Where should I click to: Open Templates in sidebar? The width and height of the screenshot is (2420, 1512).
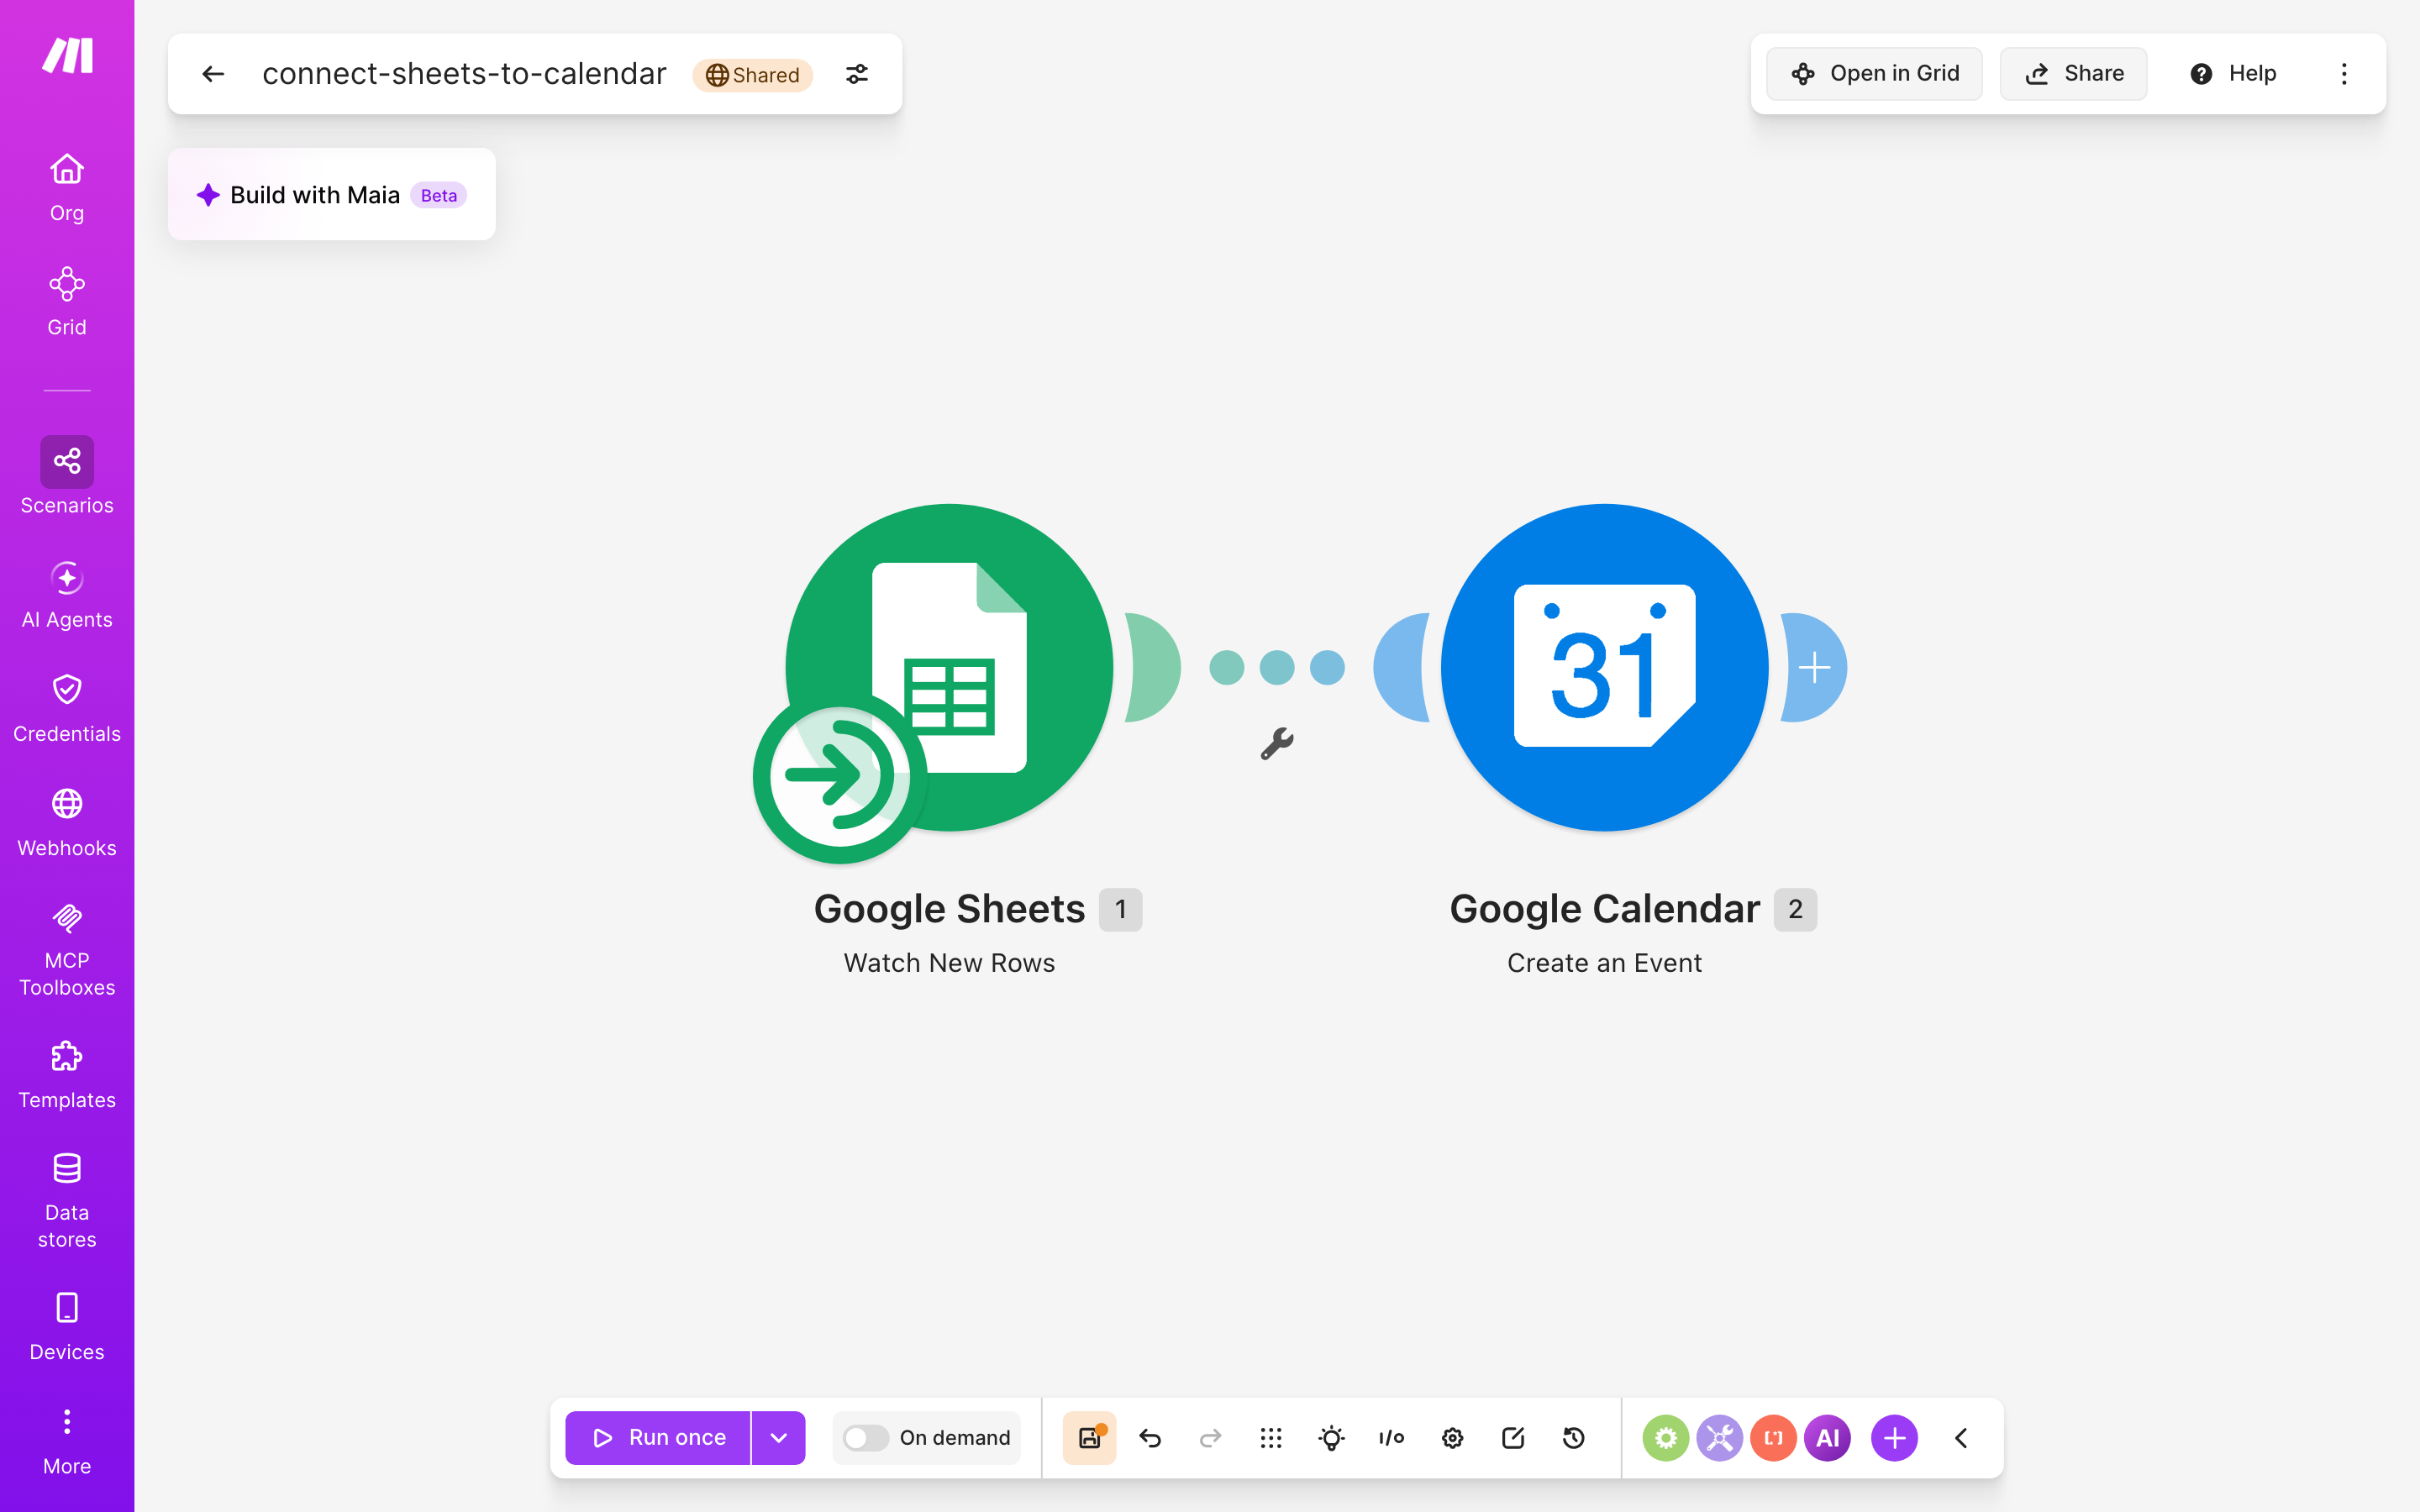67,1075
